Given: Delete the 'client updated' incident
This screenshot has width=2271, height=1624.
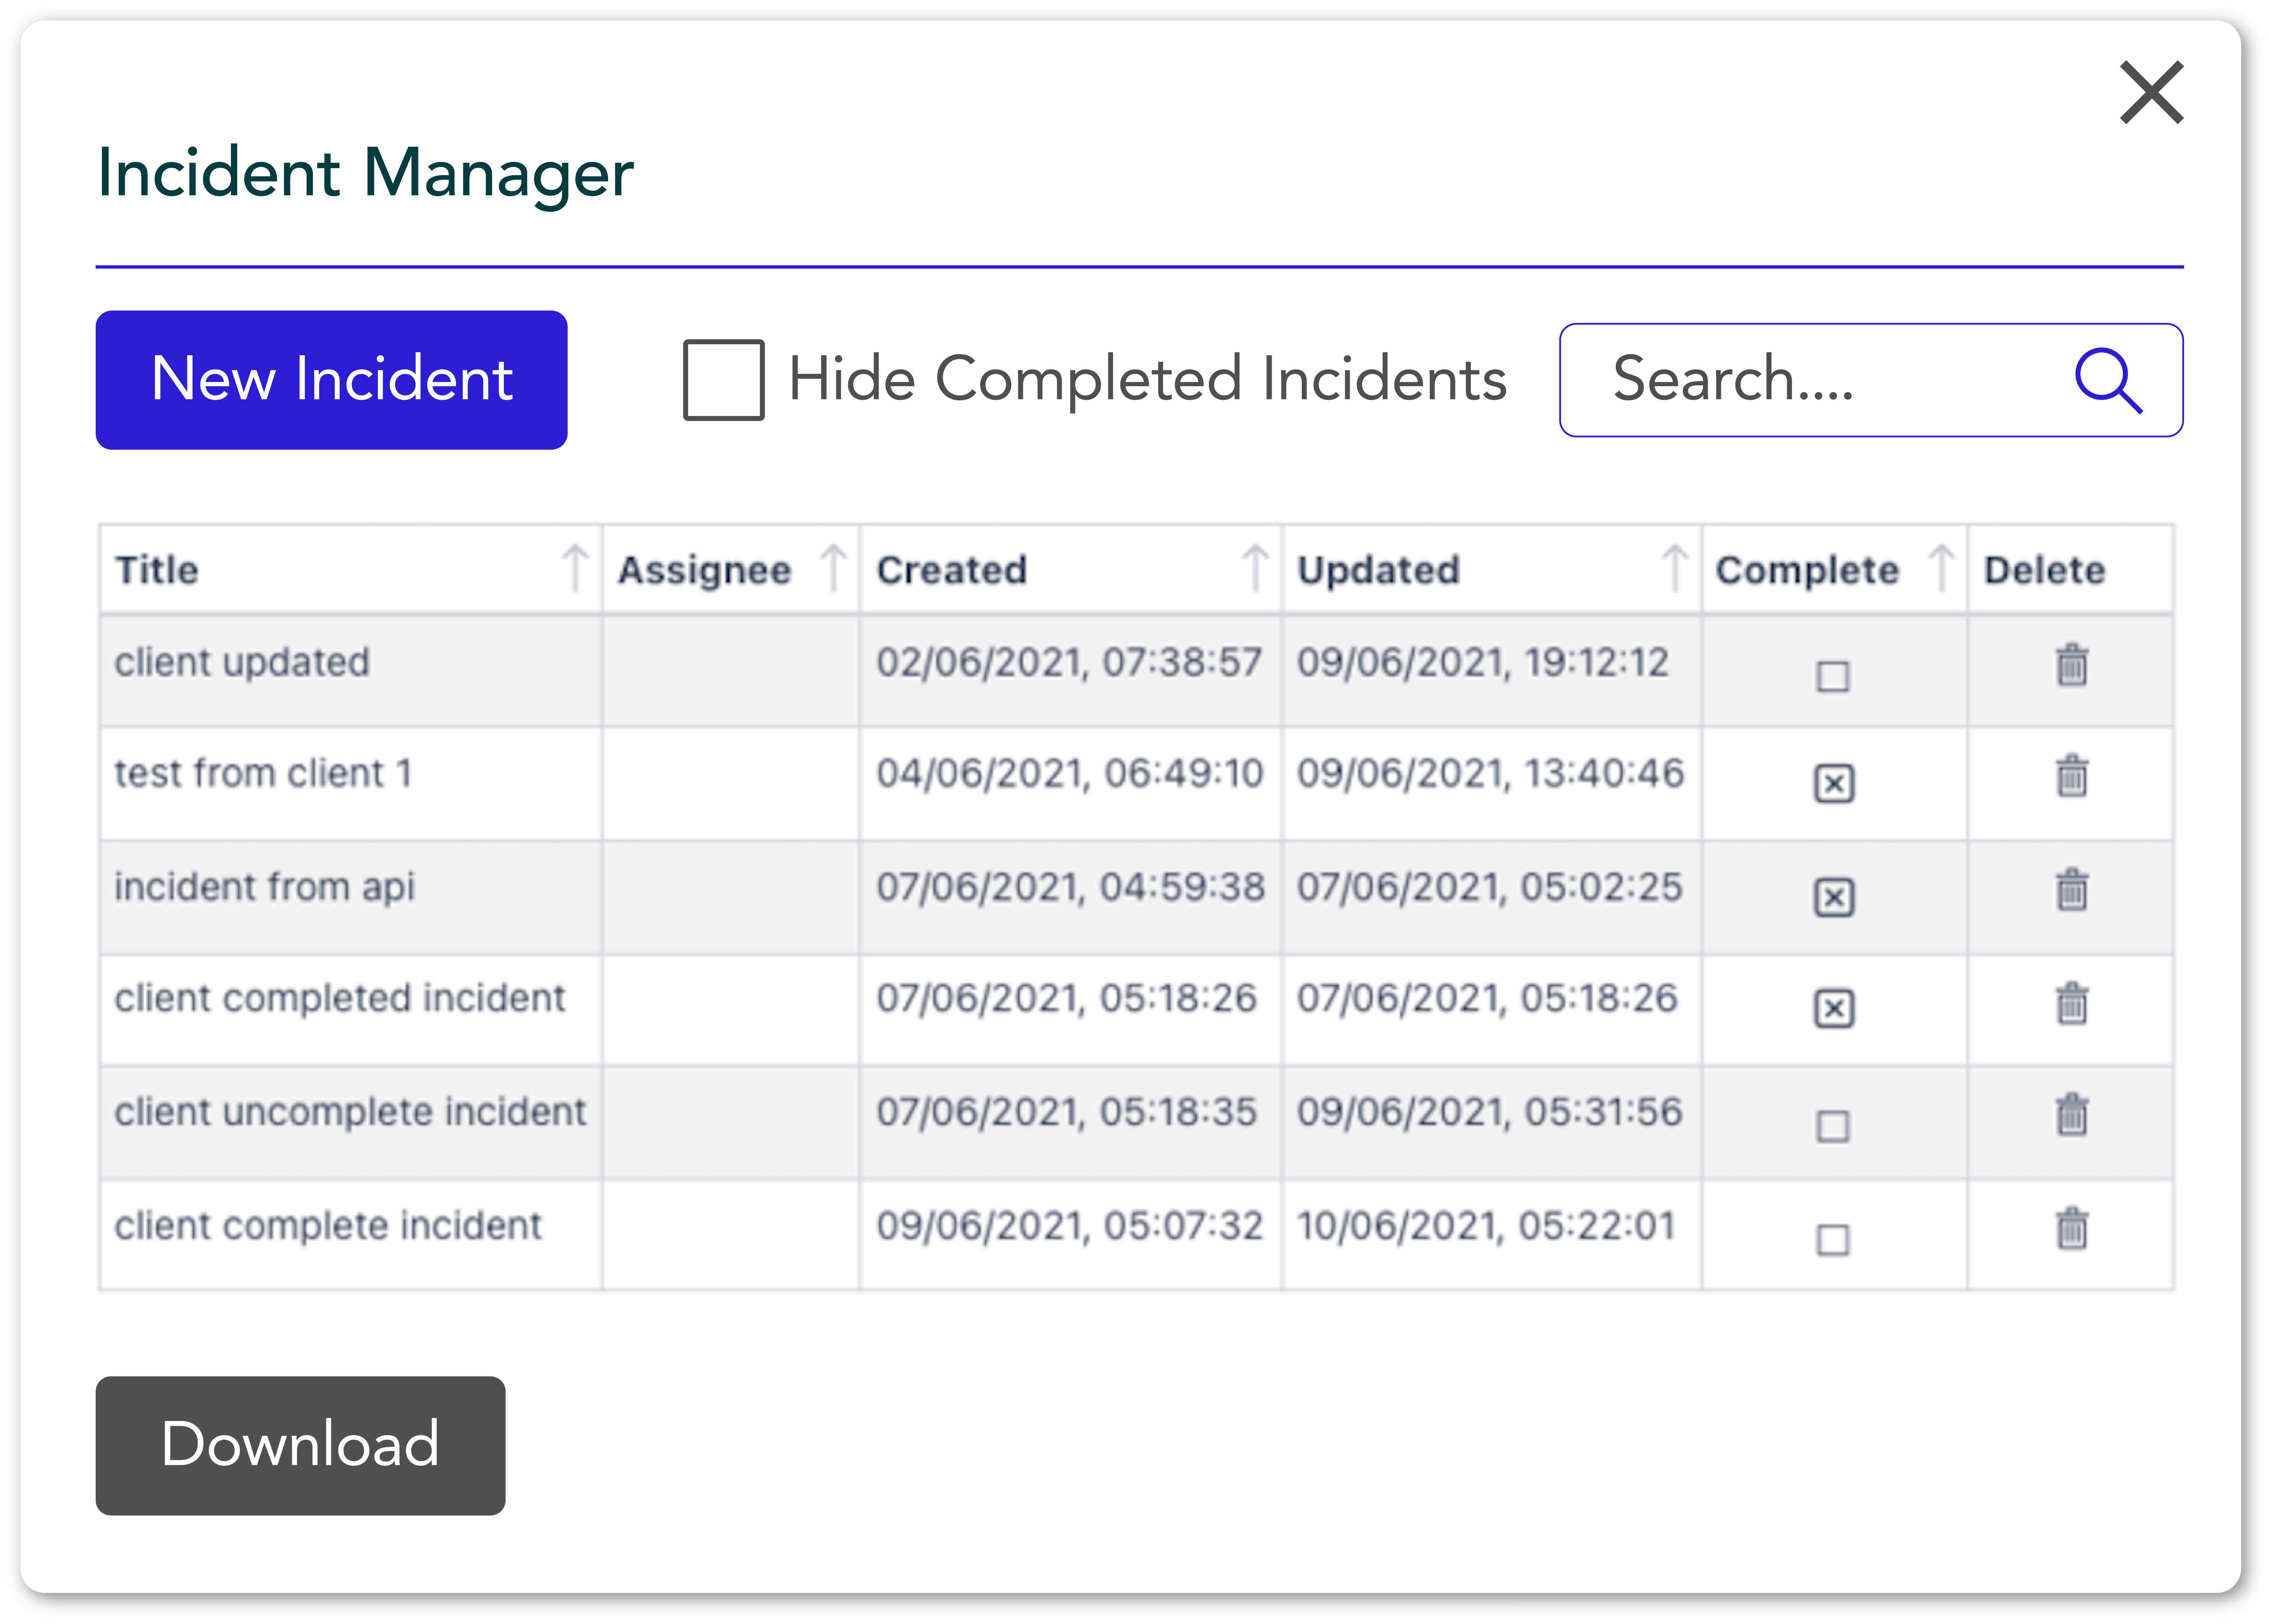Looking at the screenshot, I should pos(2071,665).
